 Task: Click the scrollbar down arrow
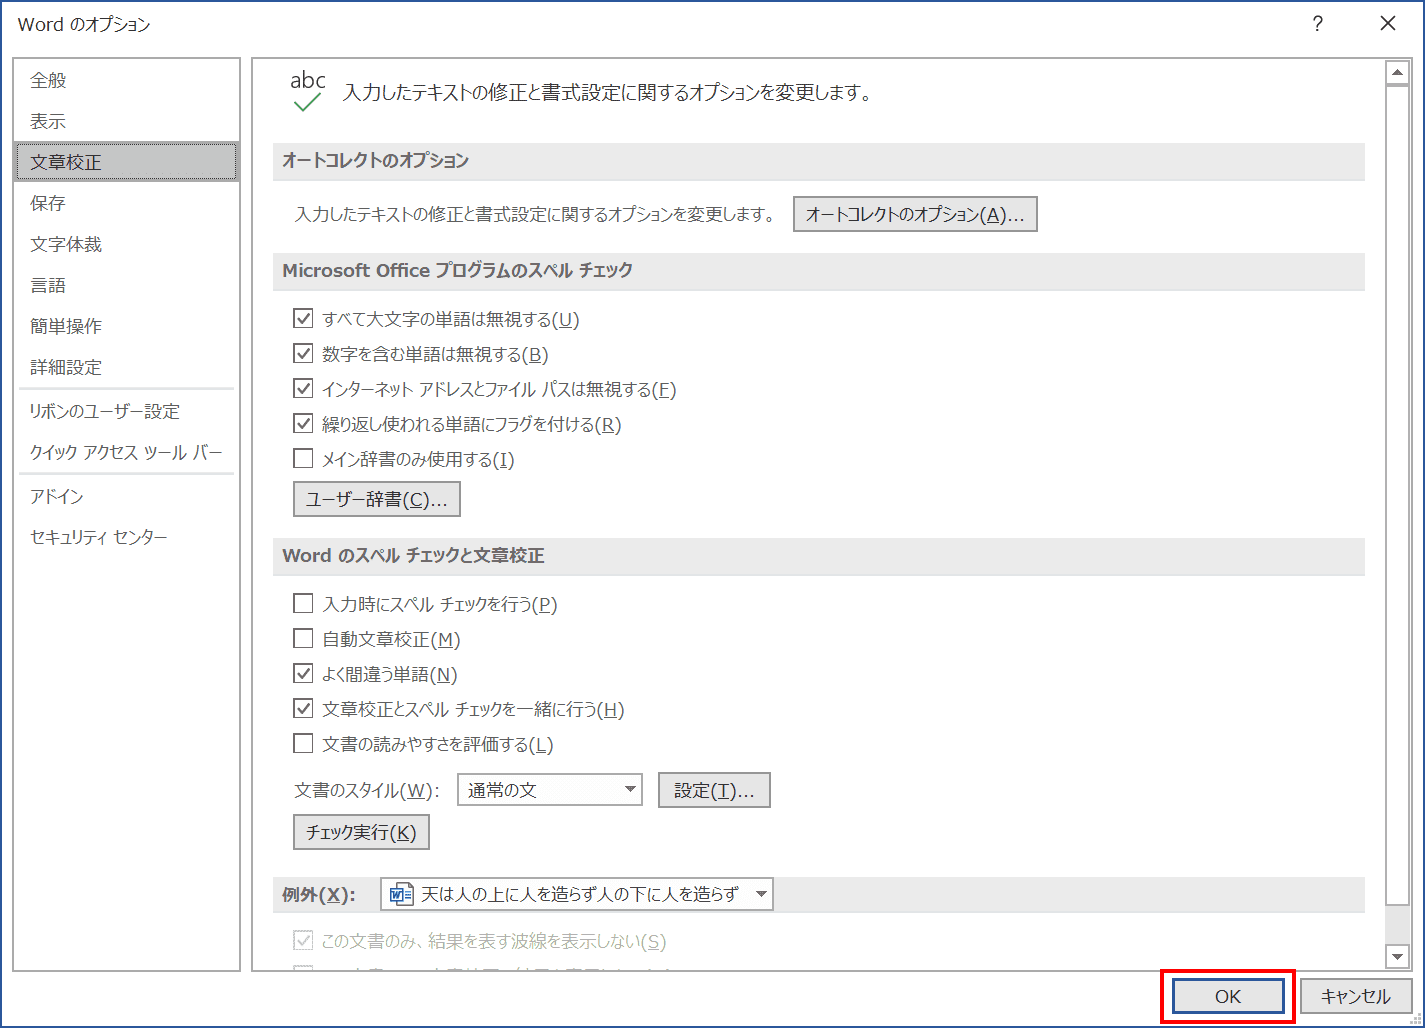coord(1397,957)
